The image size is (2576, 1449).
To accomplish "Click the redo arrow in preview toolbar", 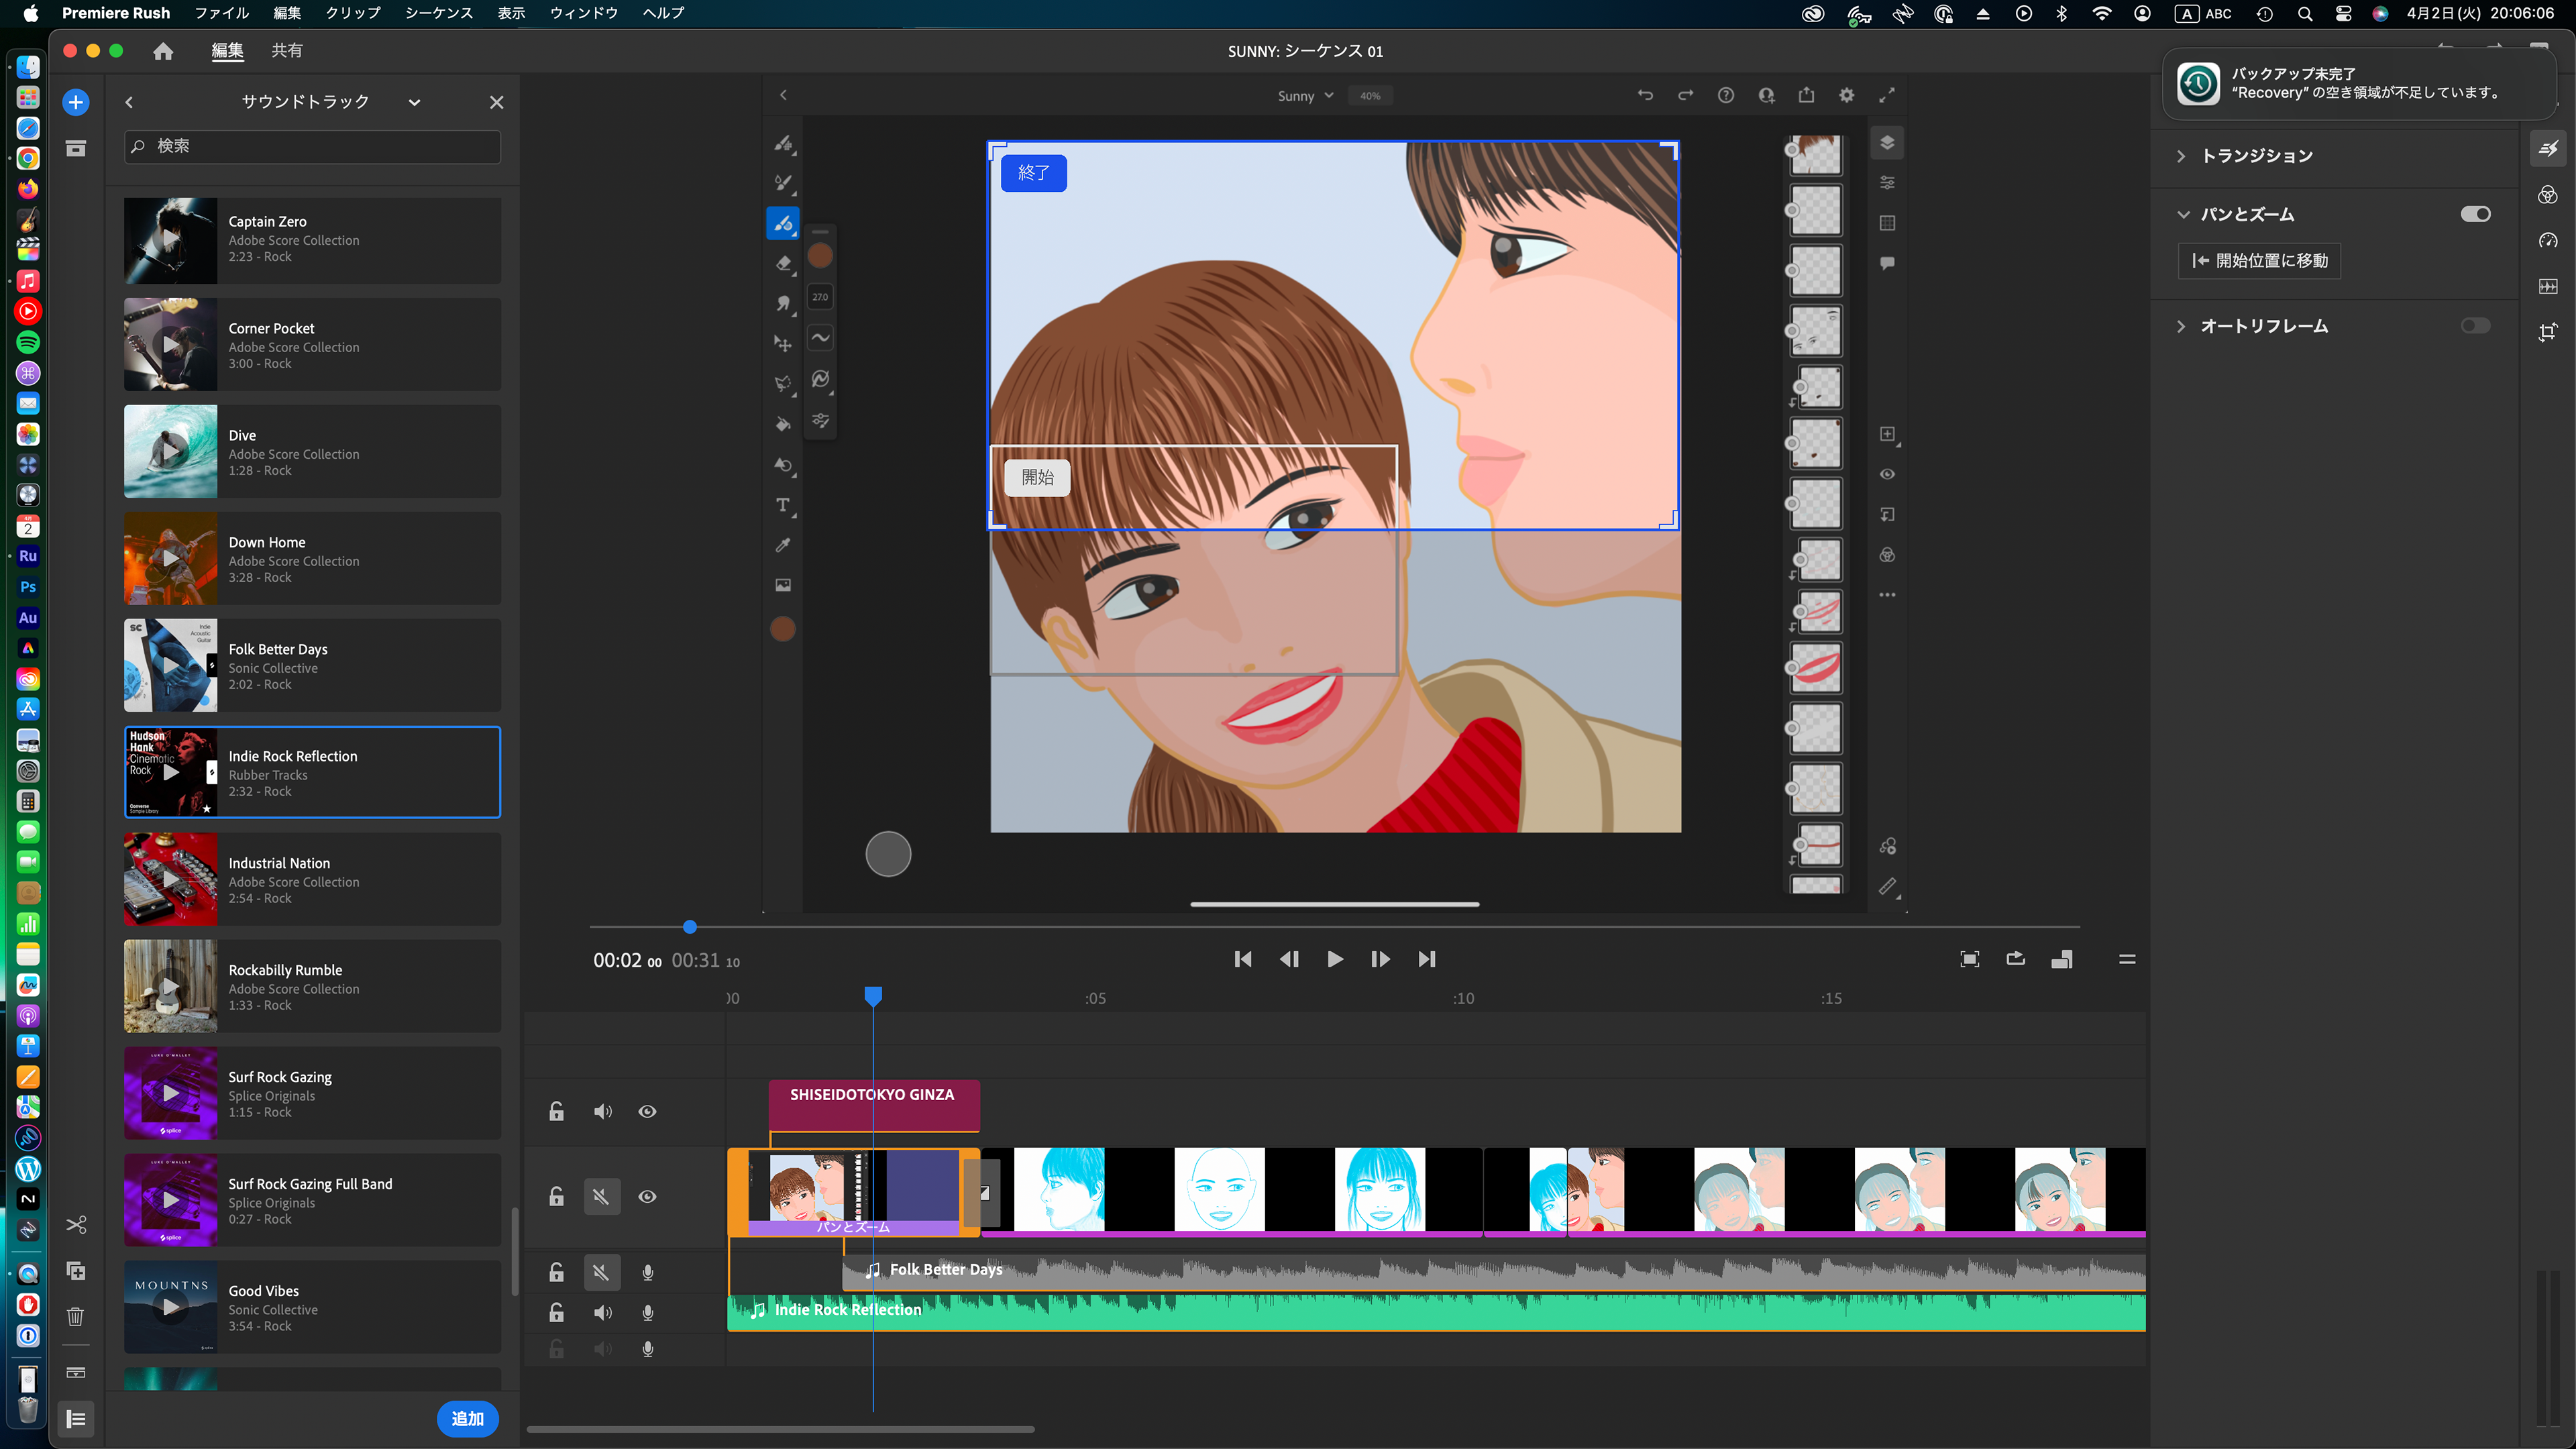I will 1685,95.
